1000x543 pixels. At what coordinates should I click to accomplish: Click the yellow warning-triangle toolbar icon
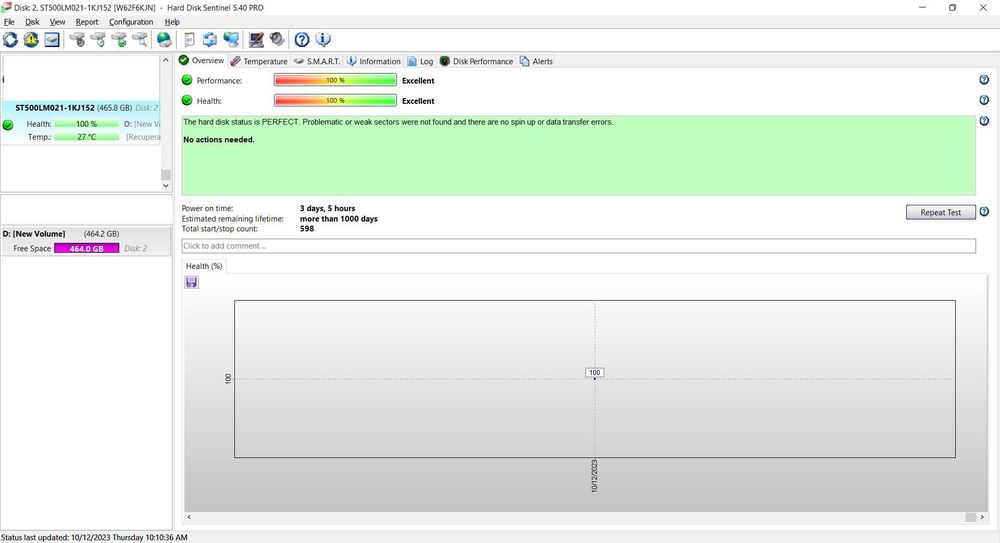31,40
